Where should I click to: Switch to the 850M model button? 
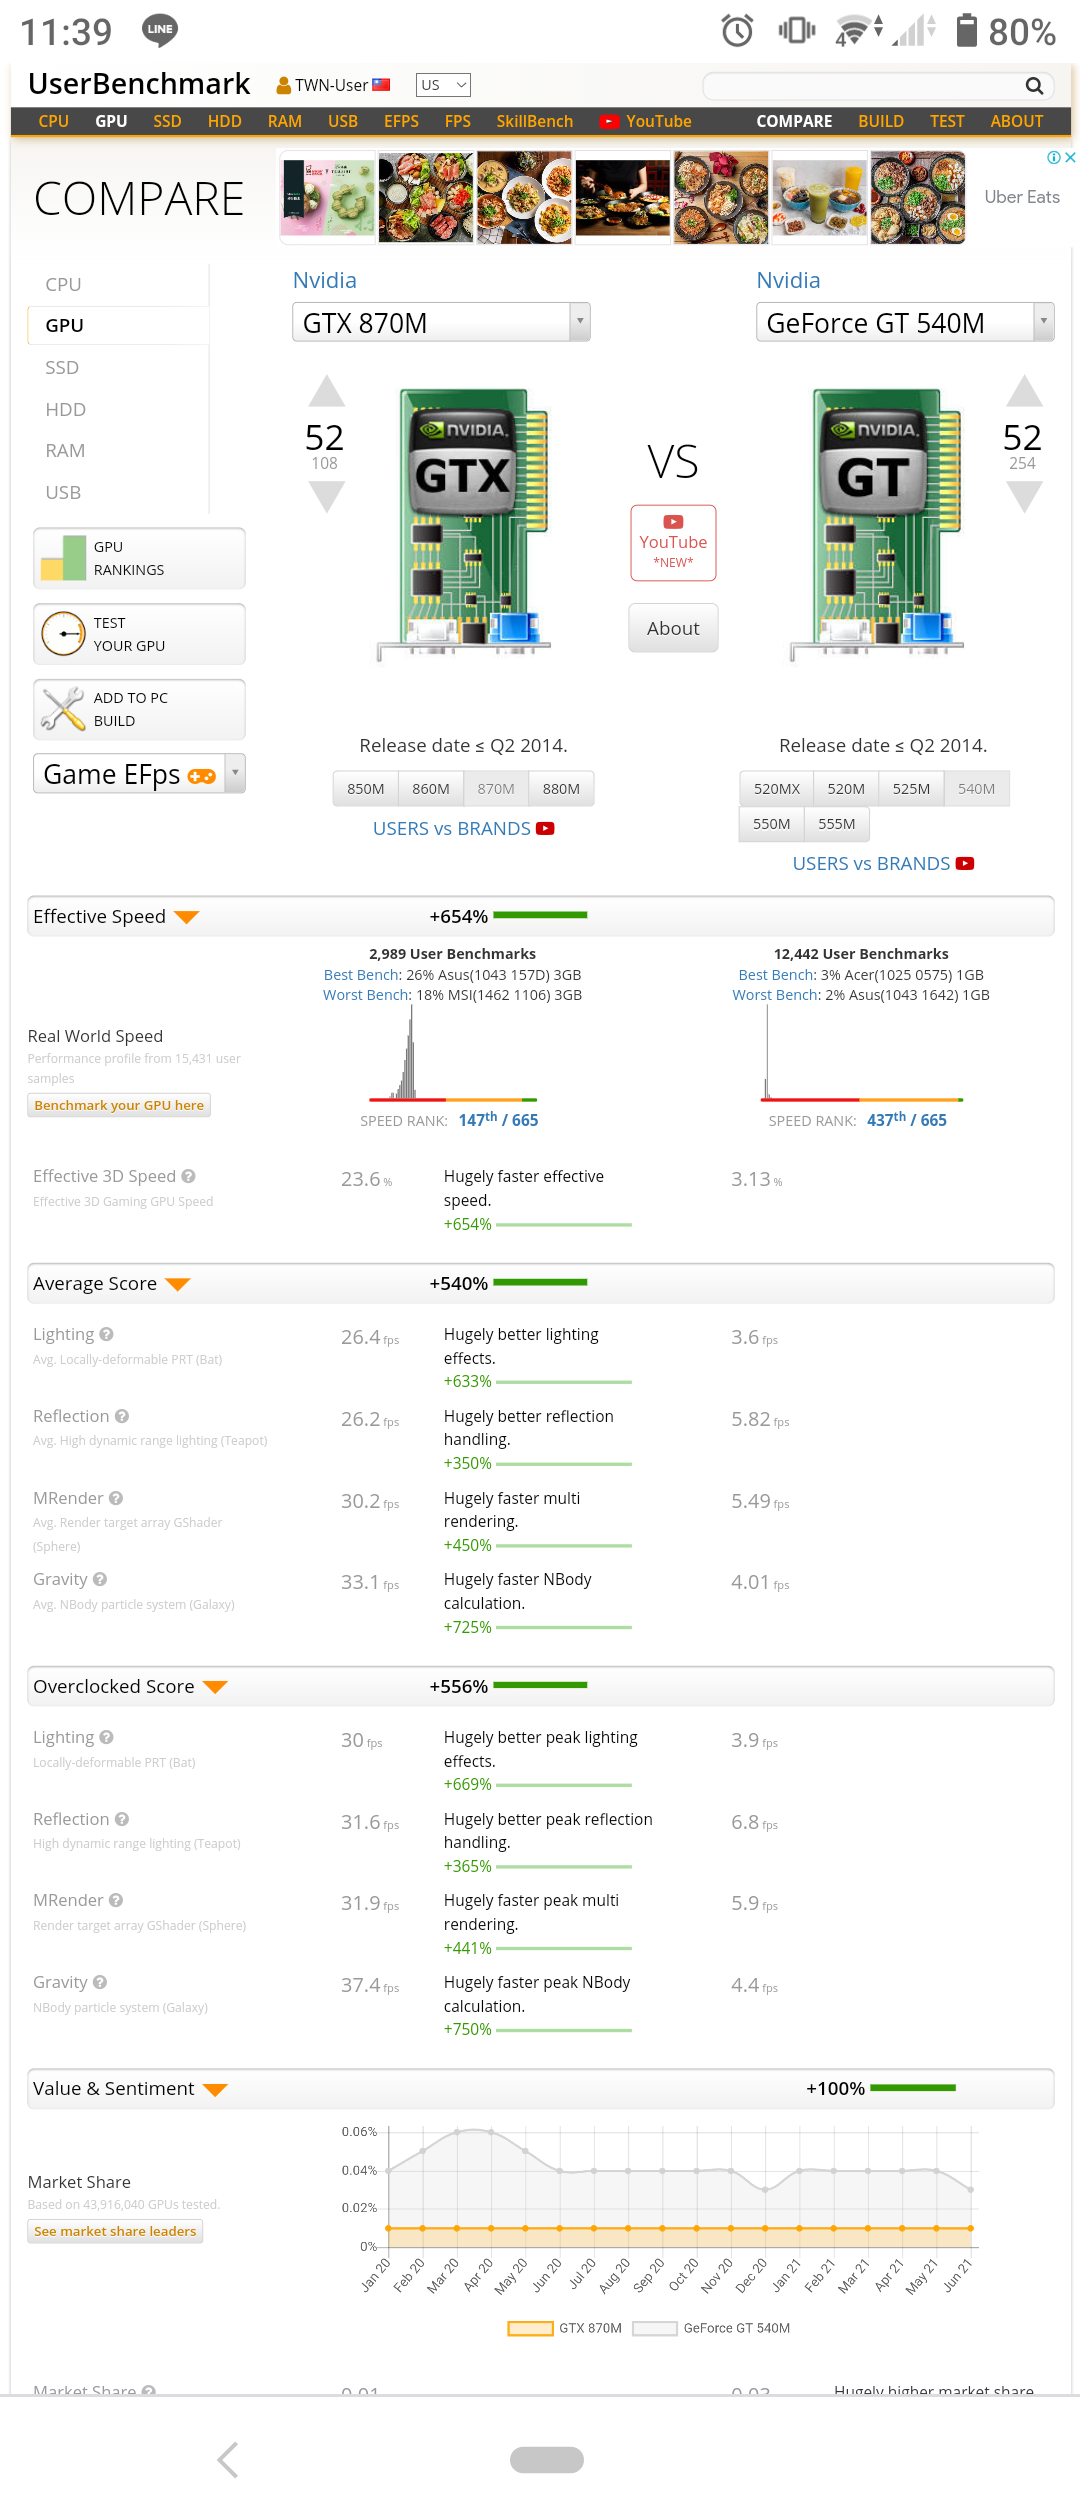pos(366,789)
